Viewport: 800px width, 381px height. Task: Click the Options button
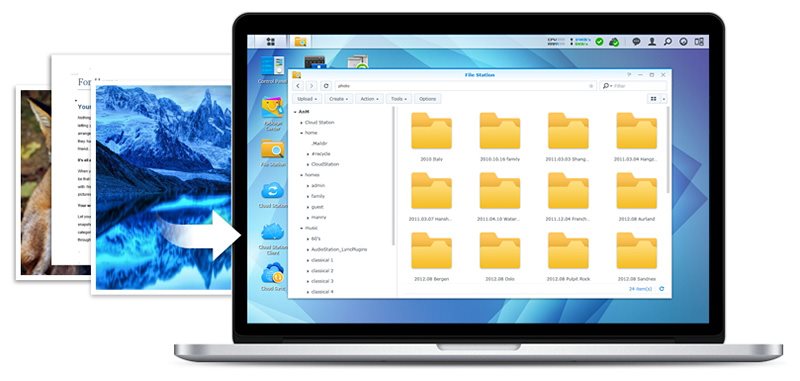point(428,98)
